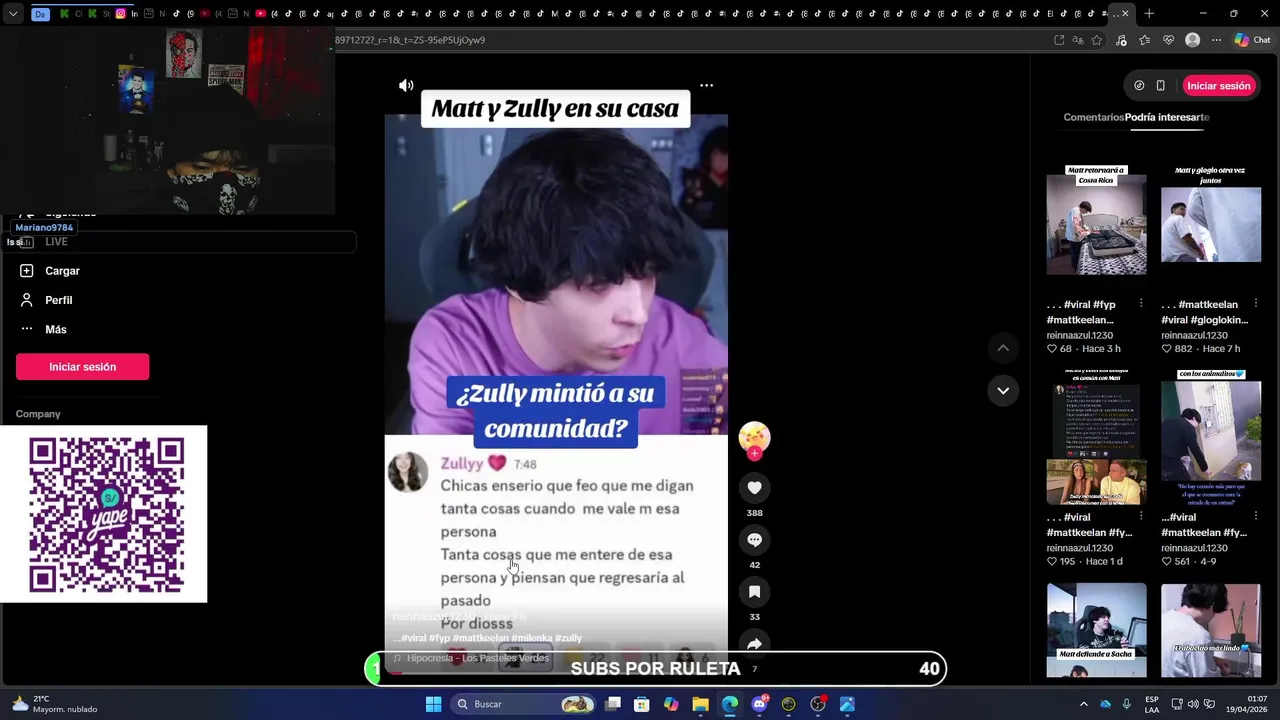Viewport: 1280px width, 720px height.
Task: Like the video with heart icon
Action: 755,488
